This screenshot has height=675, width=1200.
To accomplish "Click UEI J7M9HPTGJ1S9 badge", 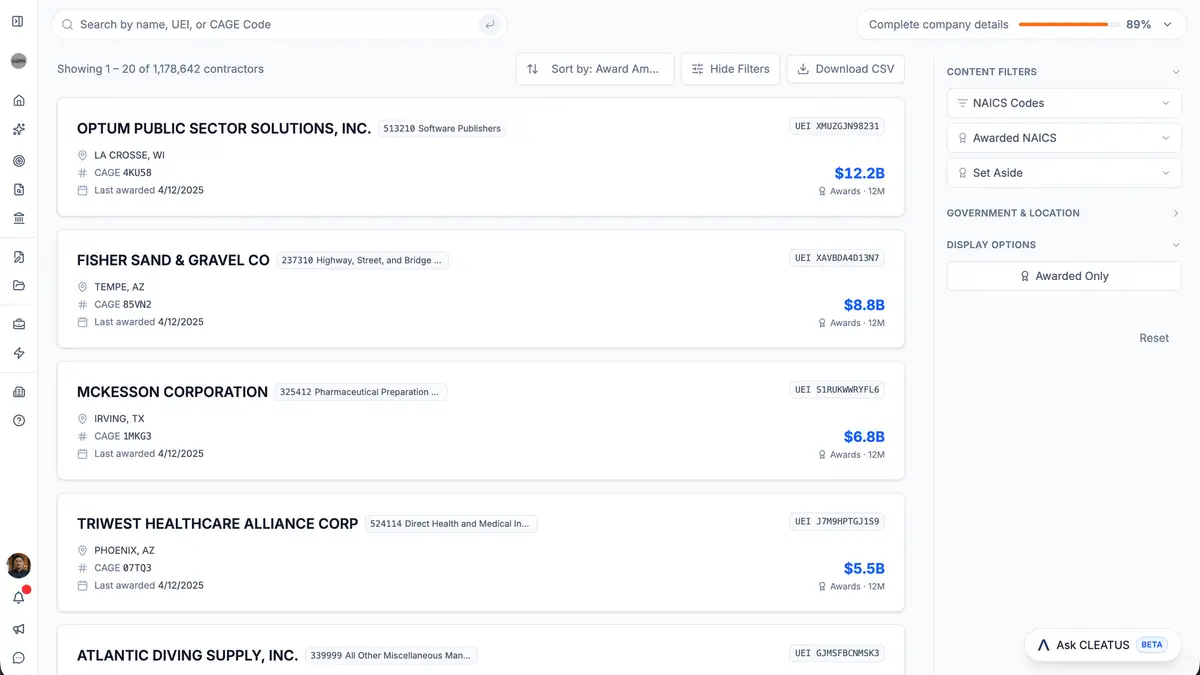I will (x=837, y=522).
